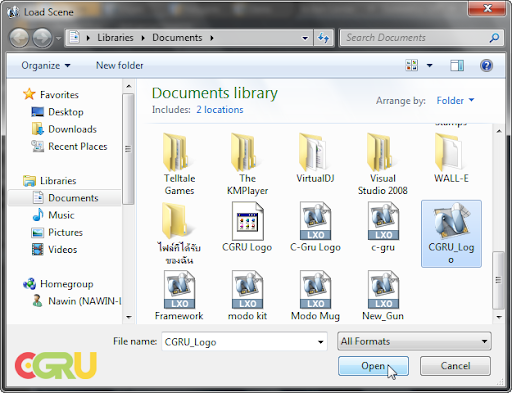The width and height of the screenshot is (512, 393).
Task: Select the Framework LXO file
Action: (179, 296)
